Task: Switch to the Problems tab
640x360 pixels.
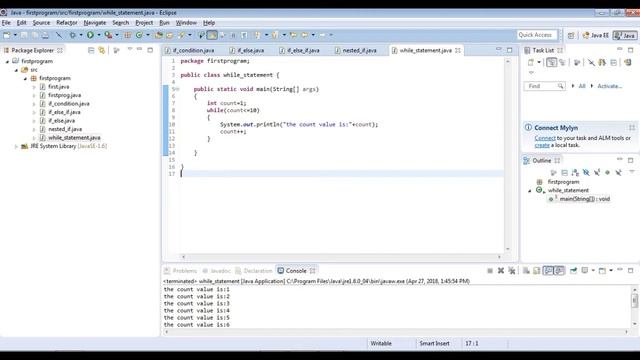Action: click(x=180, y=271)
